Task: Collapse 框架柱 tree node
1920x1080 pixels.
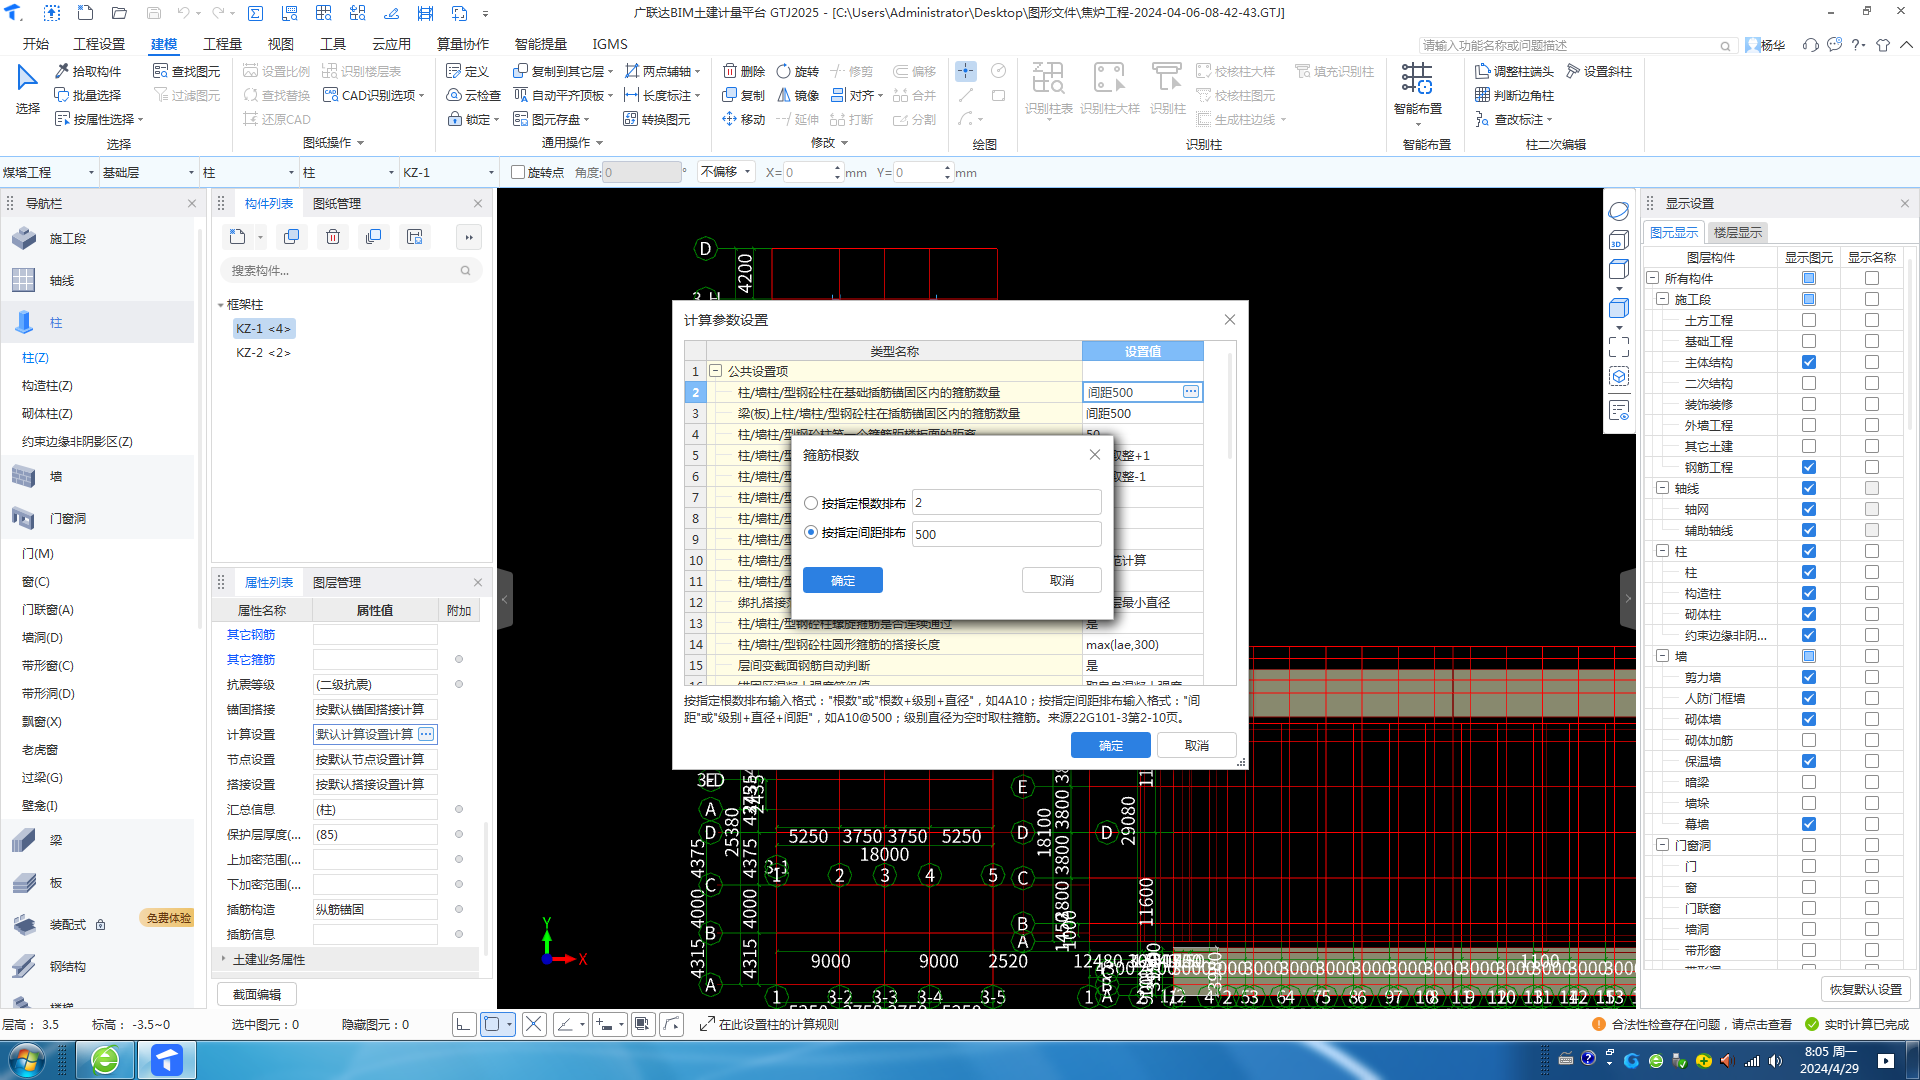Action: pos(221,305)
